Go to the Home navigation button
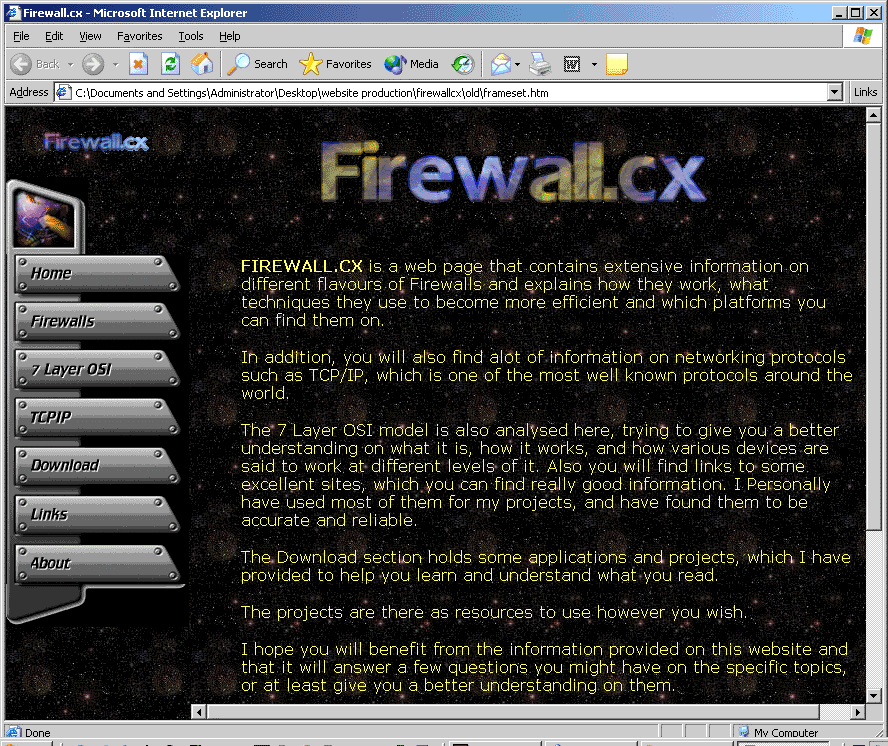 (96, 274)
